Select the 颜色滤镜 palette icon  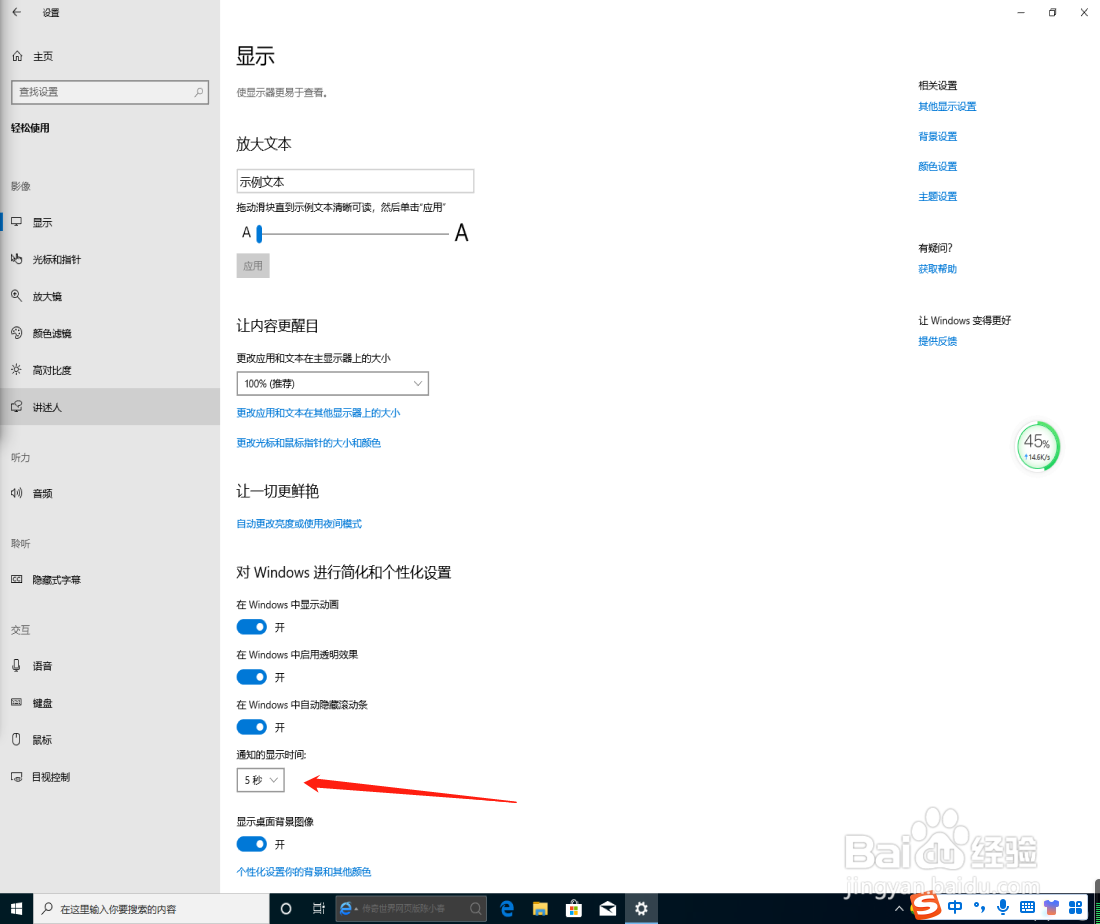coord(17,333)
